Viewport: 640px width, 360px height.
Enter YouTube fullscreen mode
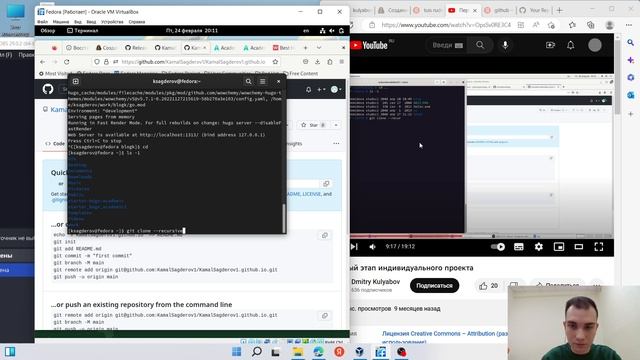pos(599,247)
